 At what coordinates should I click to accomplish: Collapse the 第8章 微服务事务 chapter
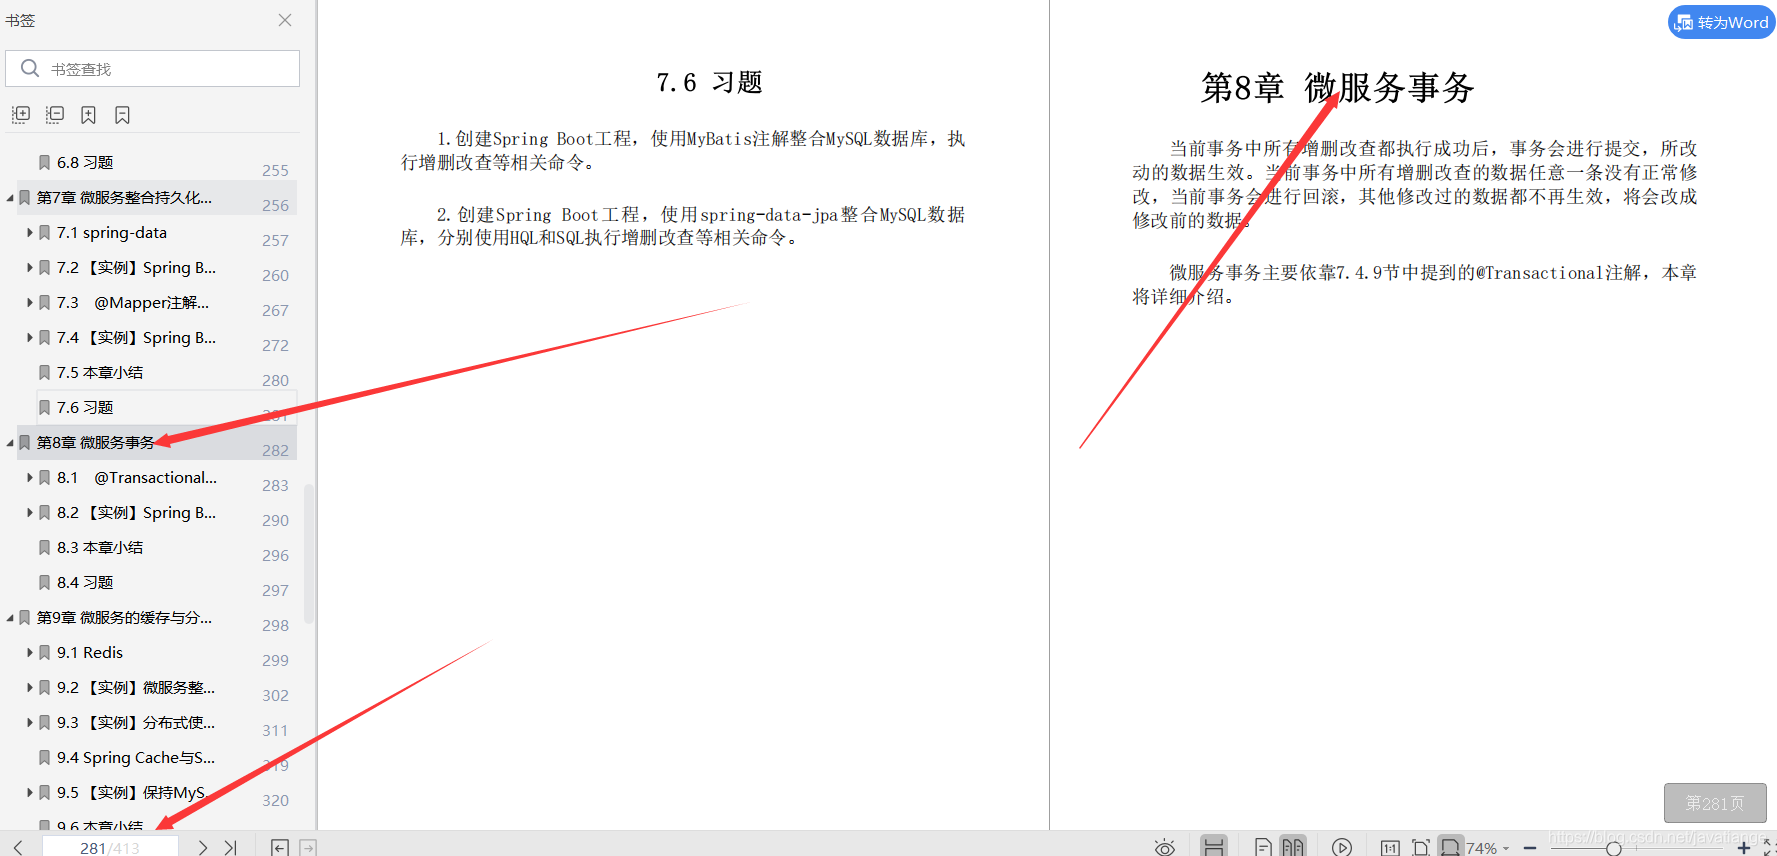(10, 443)
